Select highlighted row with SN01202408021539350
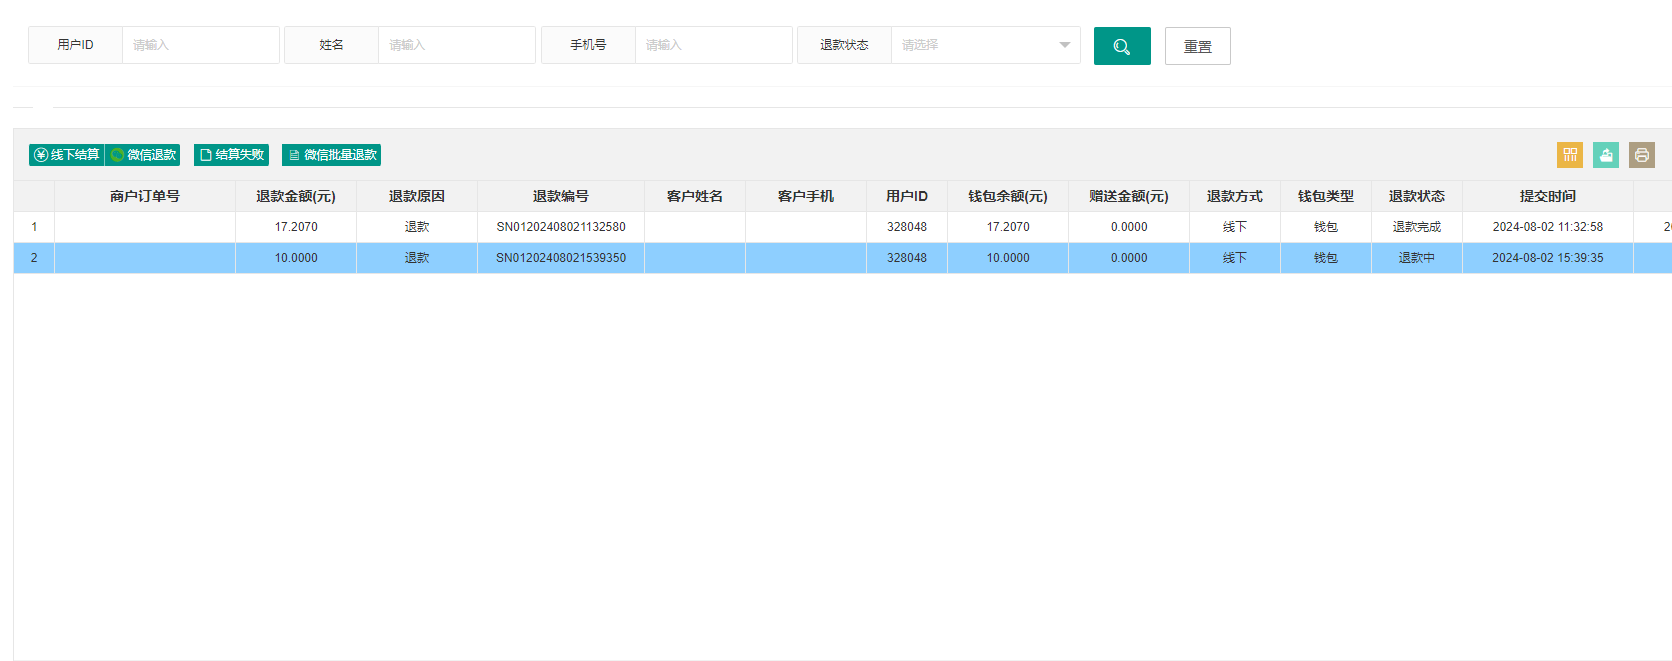1672x661 pixels. [843, 258]
